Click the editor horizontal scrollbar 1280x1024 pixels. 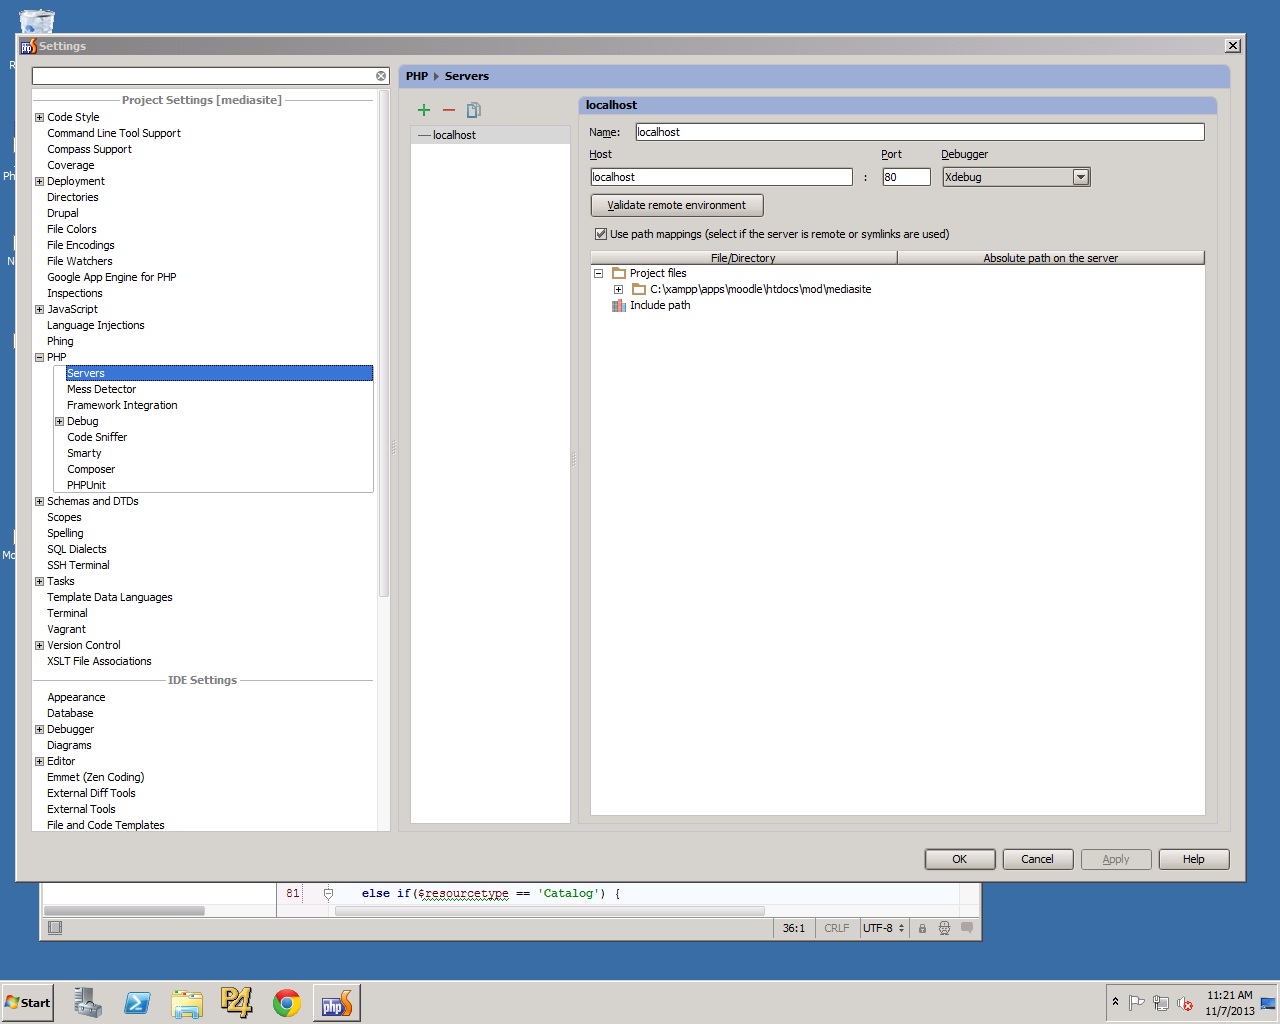pyautogui.click(x=549, y=911)
